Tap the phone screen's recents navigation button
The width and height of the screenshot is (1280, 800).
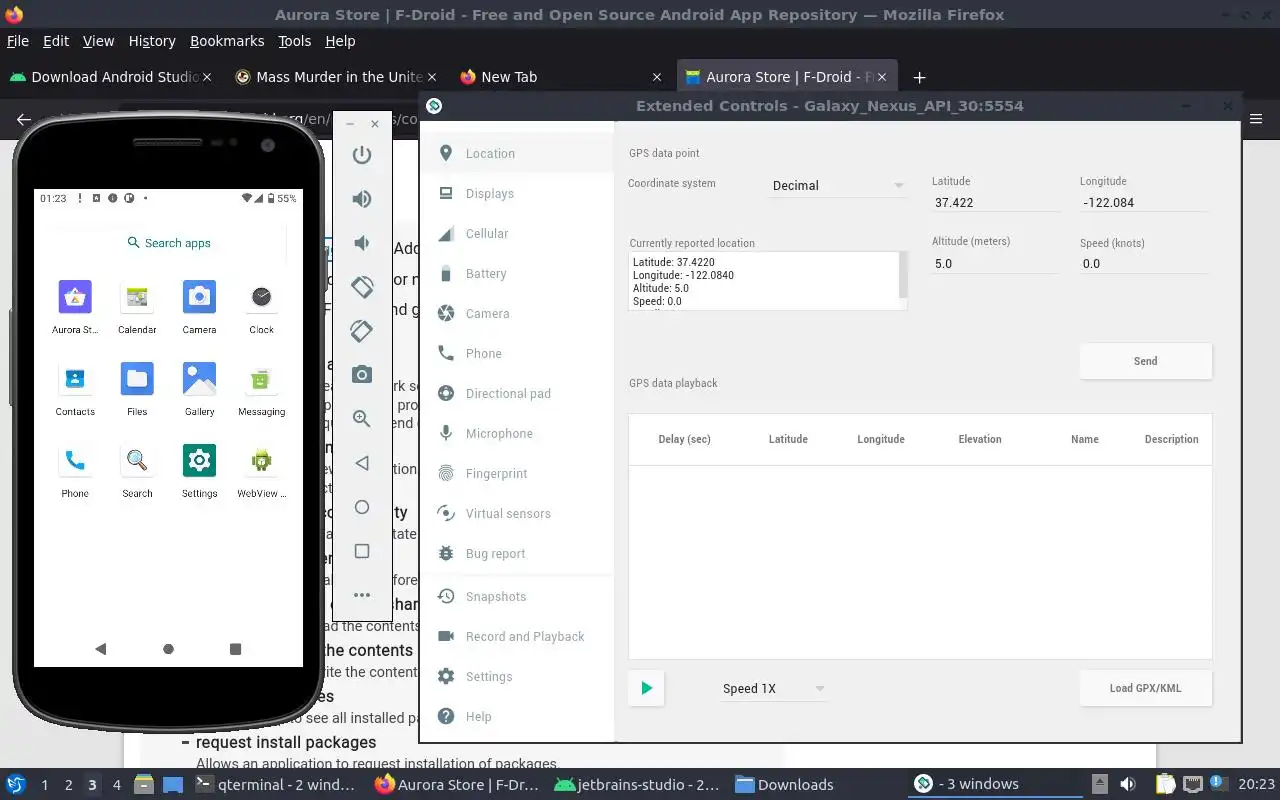tap(236, 649)
